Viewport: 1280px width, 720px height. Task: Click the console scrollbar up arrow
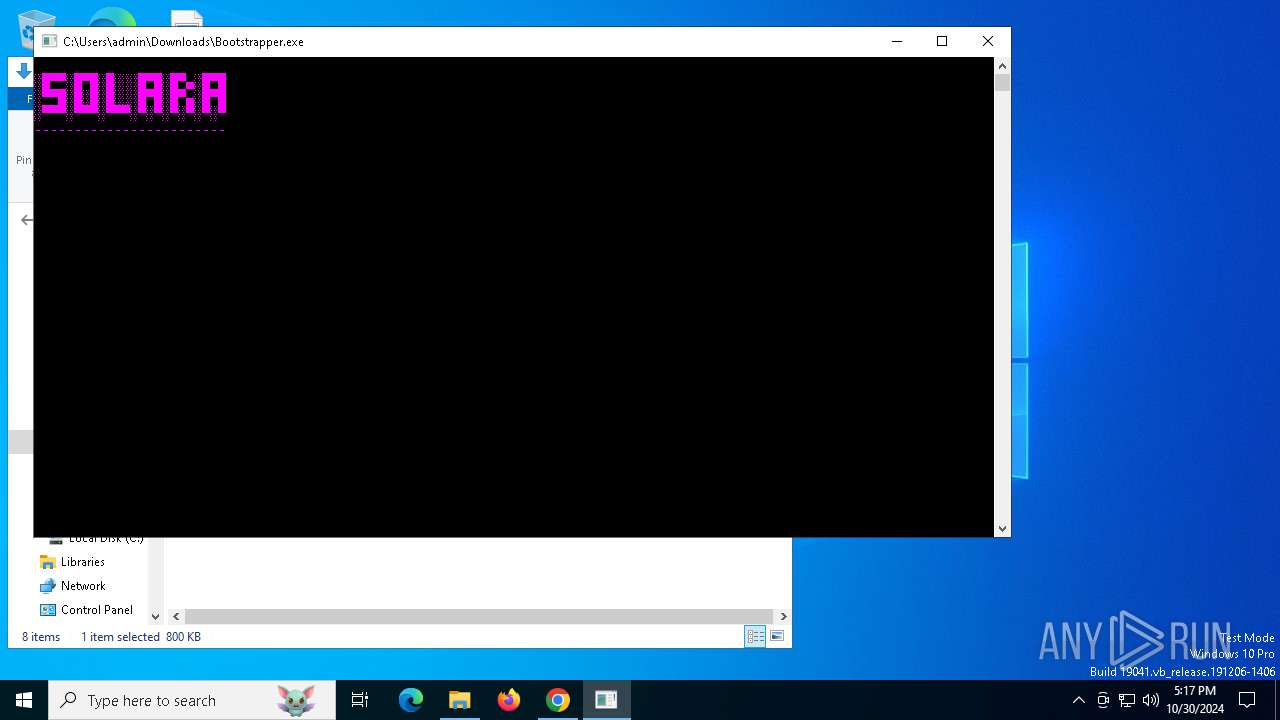pos(1002,65)
